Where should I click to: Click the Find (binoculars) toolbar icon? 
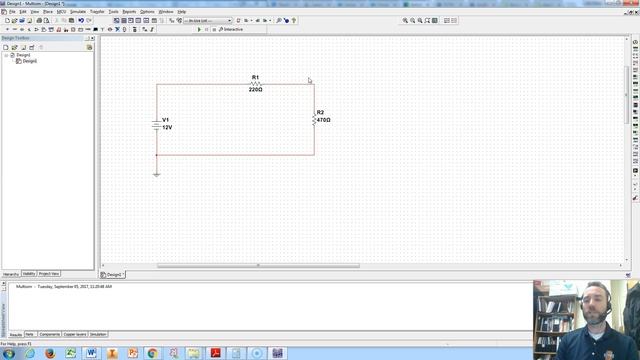tap(279, 20)
